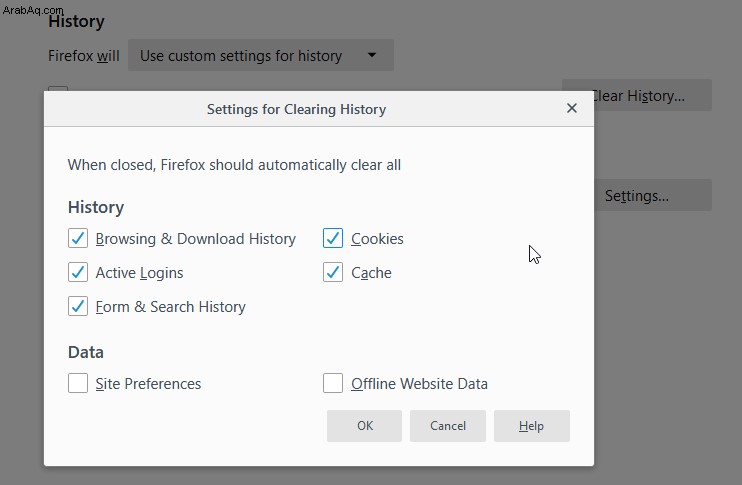Close the Settings for Clearing History dialog
Viewport: 742px width, 485px height.
click(x=572, y=108)
